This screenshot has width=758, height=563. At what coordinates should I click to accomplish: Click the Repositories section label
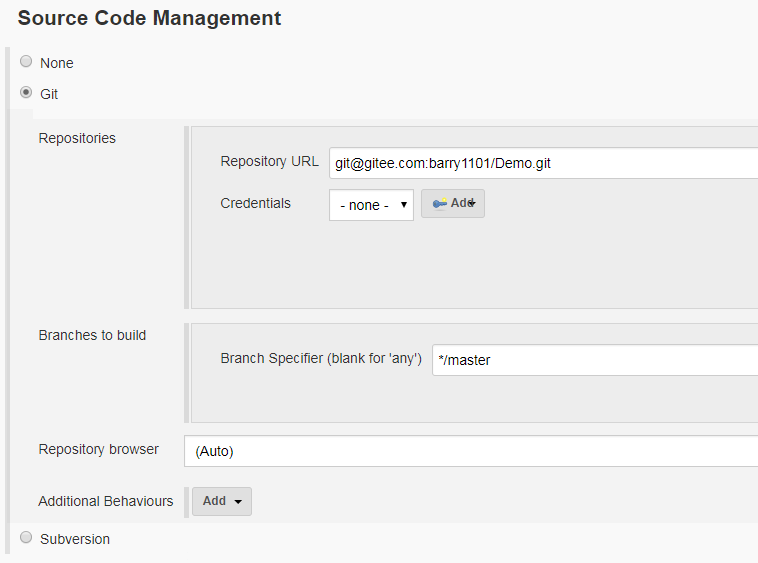click(x=77, y=138)
